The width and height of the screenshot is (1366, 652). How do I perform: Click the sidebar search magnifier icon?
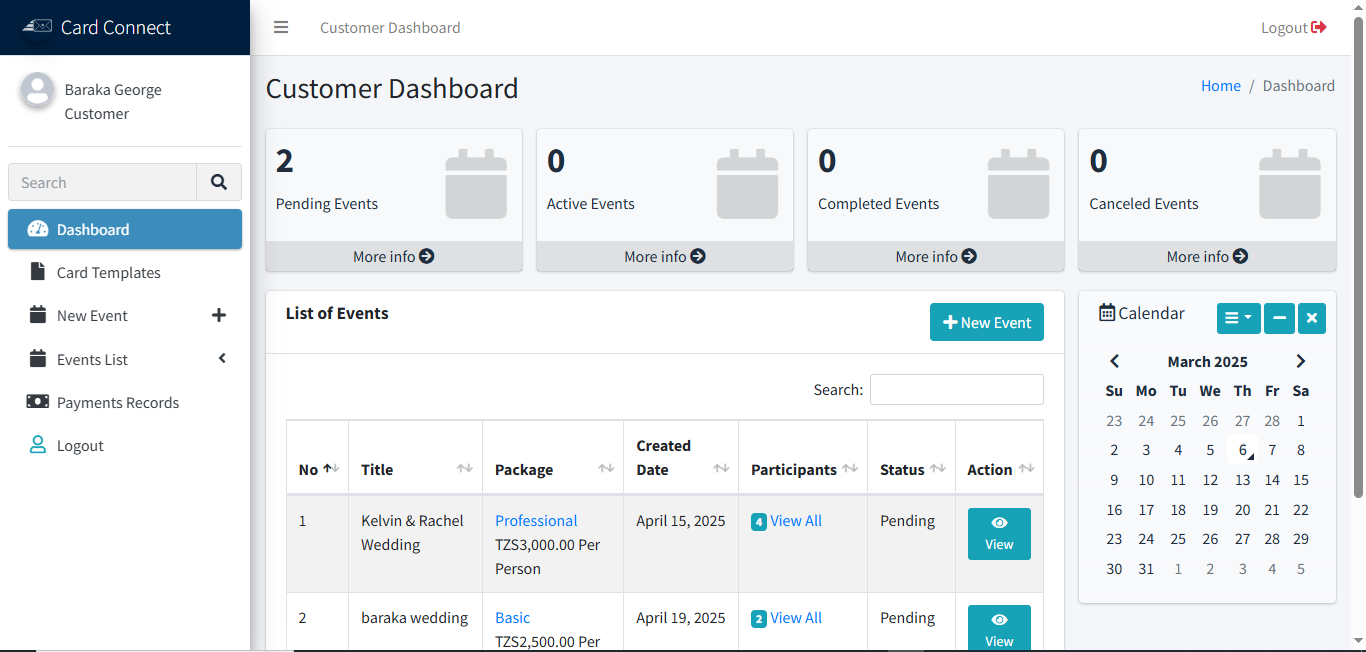[x=219, y=182]
